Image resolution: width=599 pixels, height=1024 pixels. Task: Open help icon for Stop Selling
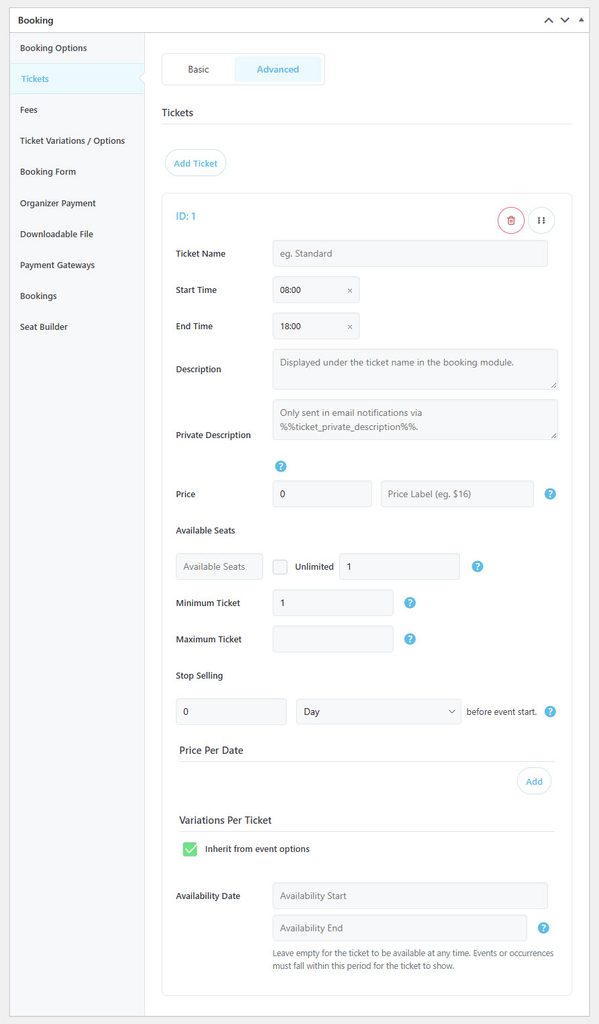pyautogui.click(x=550, y=712)
